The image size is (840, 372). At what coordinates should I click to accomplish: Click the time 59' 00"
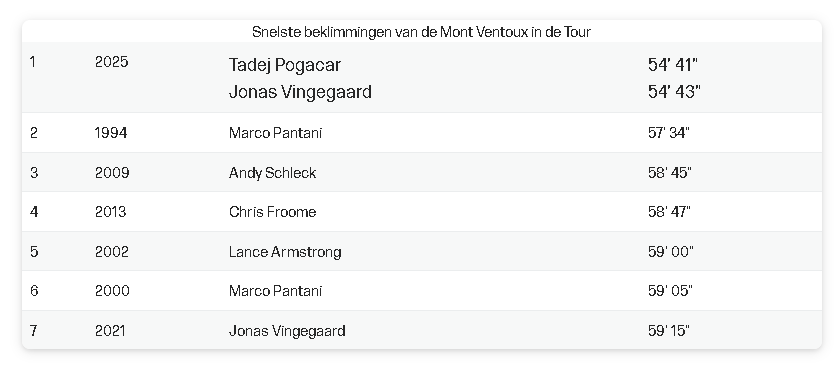click(x=671, y=251)
